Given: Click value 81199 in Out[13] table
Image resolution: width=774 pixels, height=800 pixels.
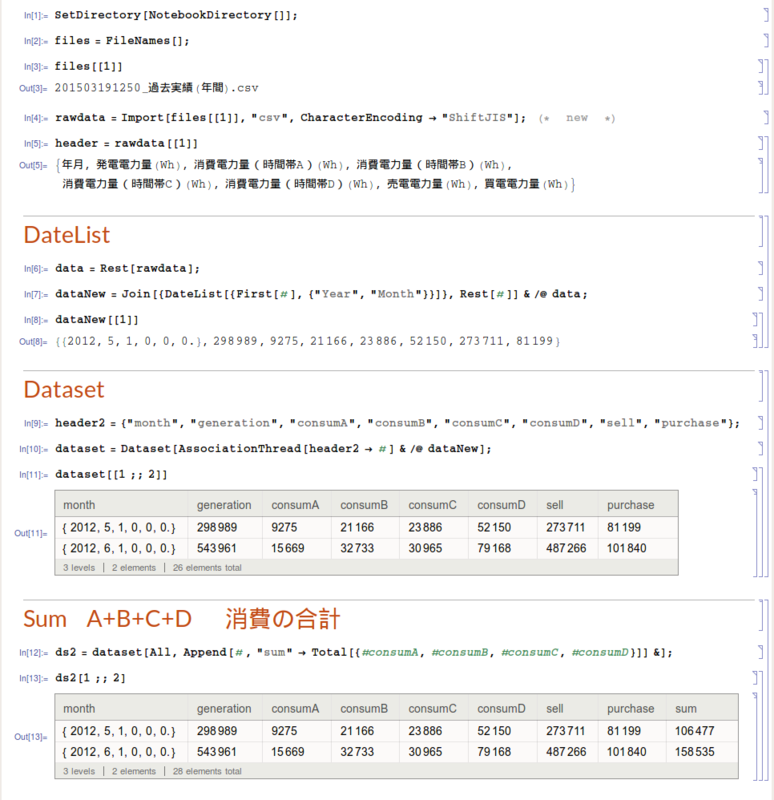Looking at the screenshot, I should pos(623,731).
